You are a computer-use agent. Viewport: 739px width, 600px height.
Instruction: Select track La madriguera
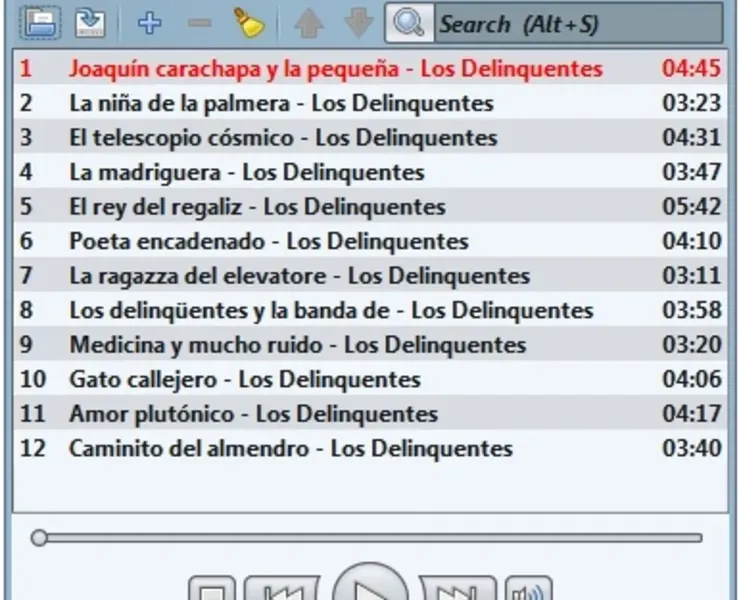[x=370, y=172]
